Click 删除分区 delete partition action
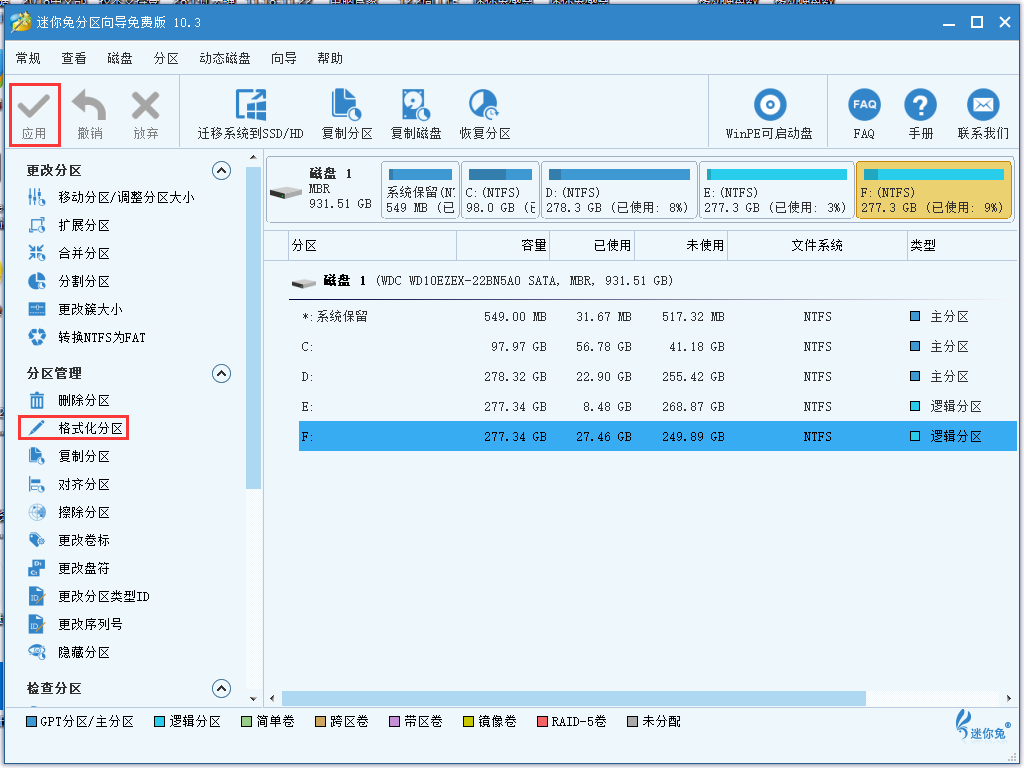The height and width of the screenshot is (768, 1024). click(69, 400)
